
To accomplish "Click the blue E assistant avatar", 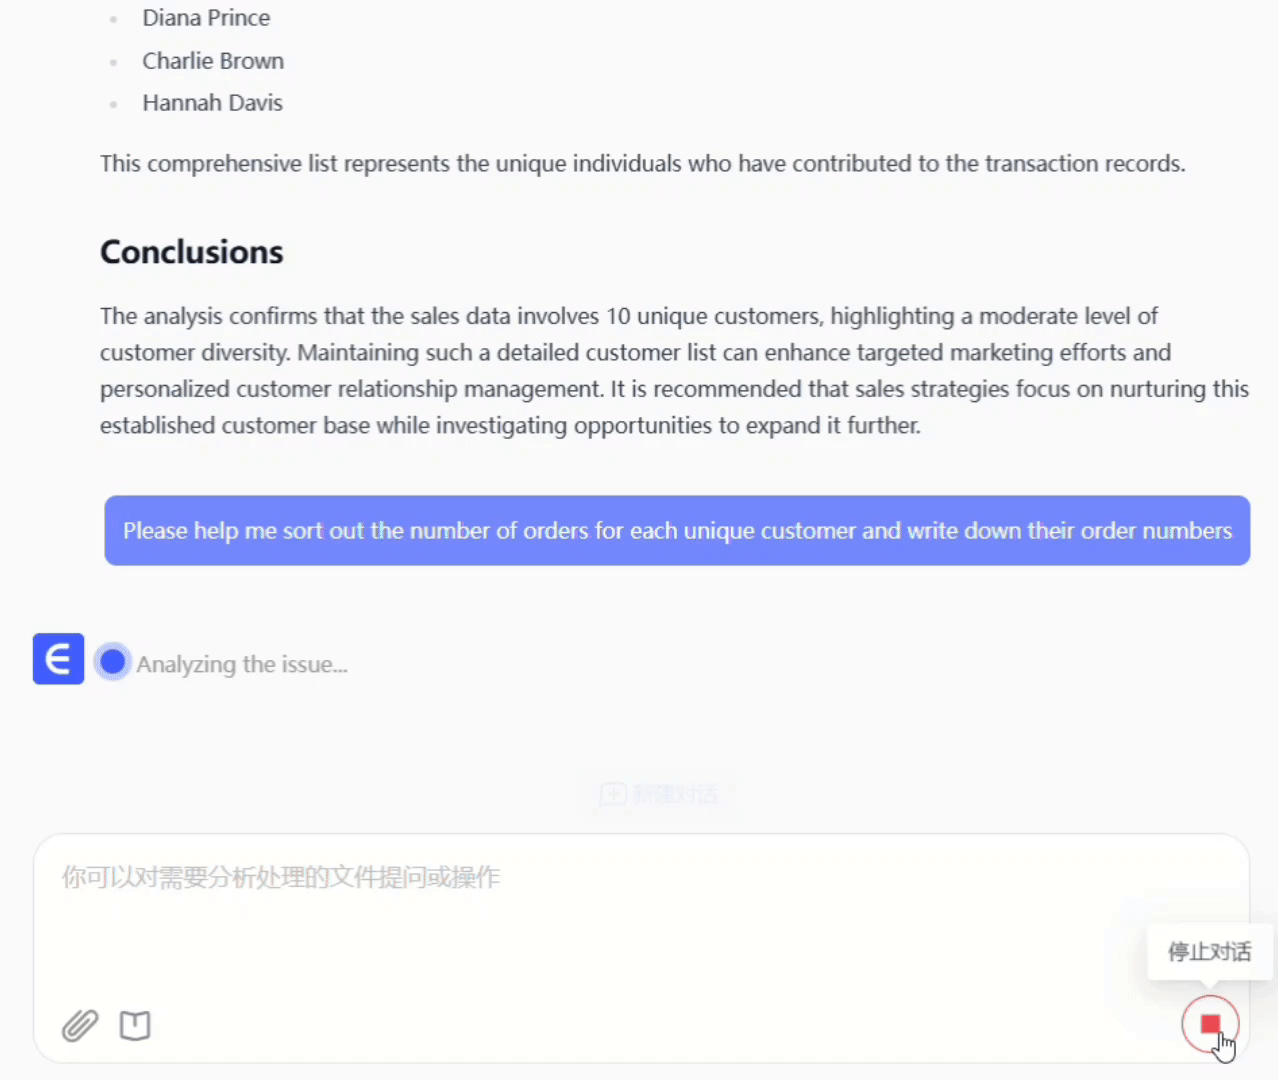I will (58, 659).
